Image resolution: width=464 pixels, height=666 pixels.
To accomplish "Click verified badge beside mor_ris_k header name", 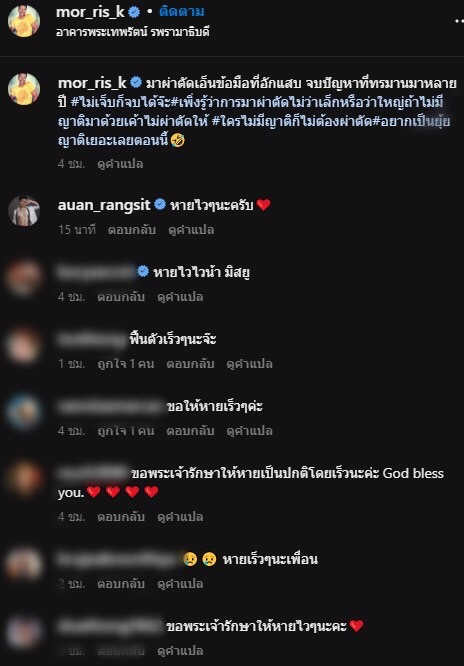I will pos(134,12).
